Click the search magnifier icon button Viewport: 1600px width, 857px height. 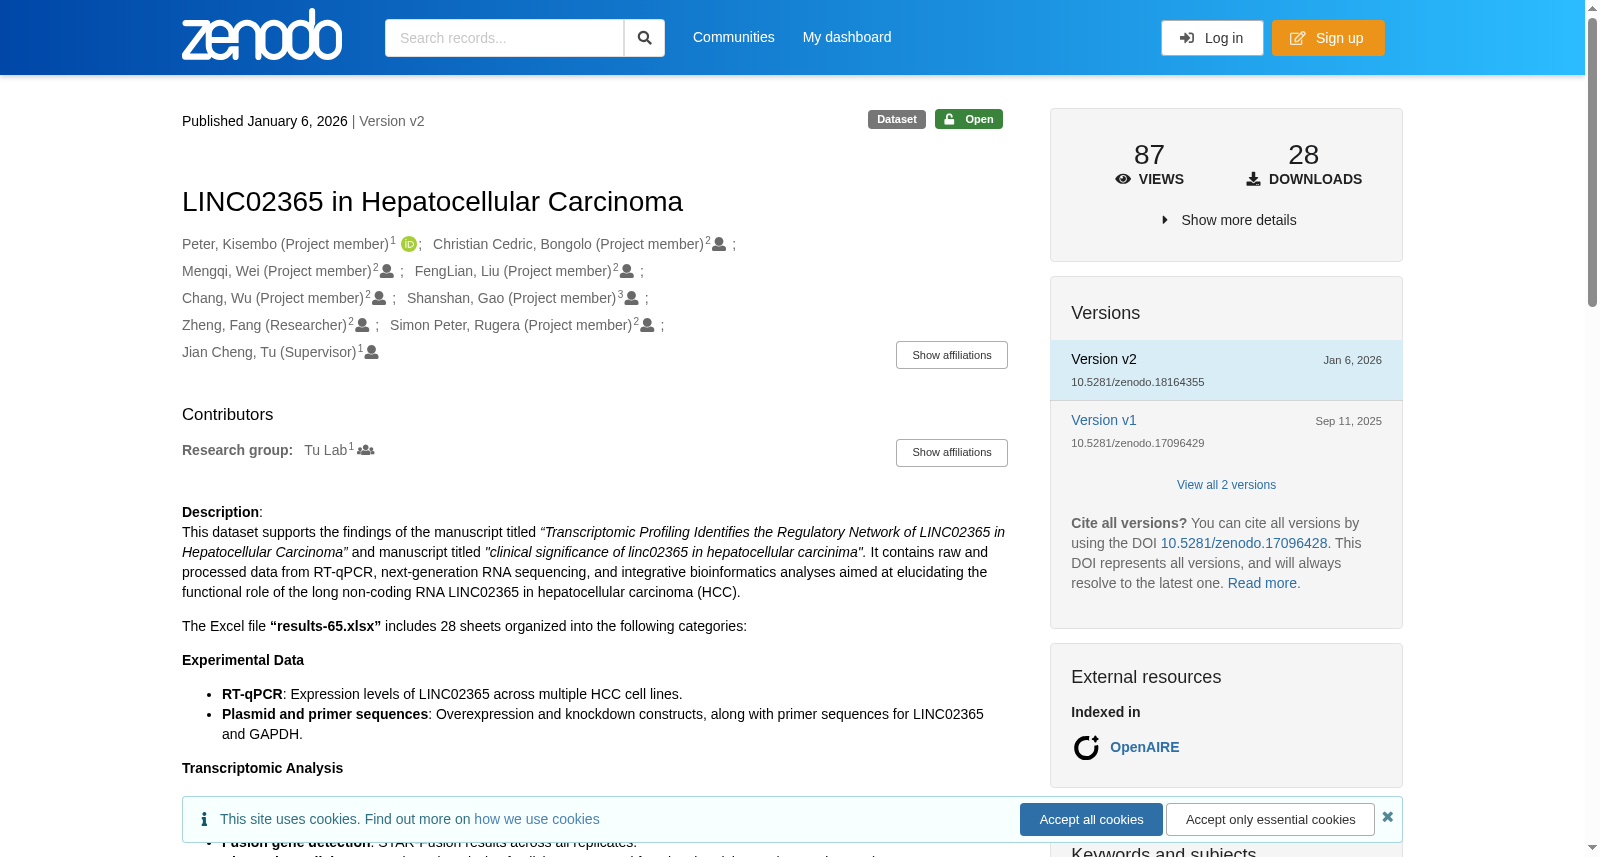(x=644, y=38)
